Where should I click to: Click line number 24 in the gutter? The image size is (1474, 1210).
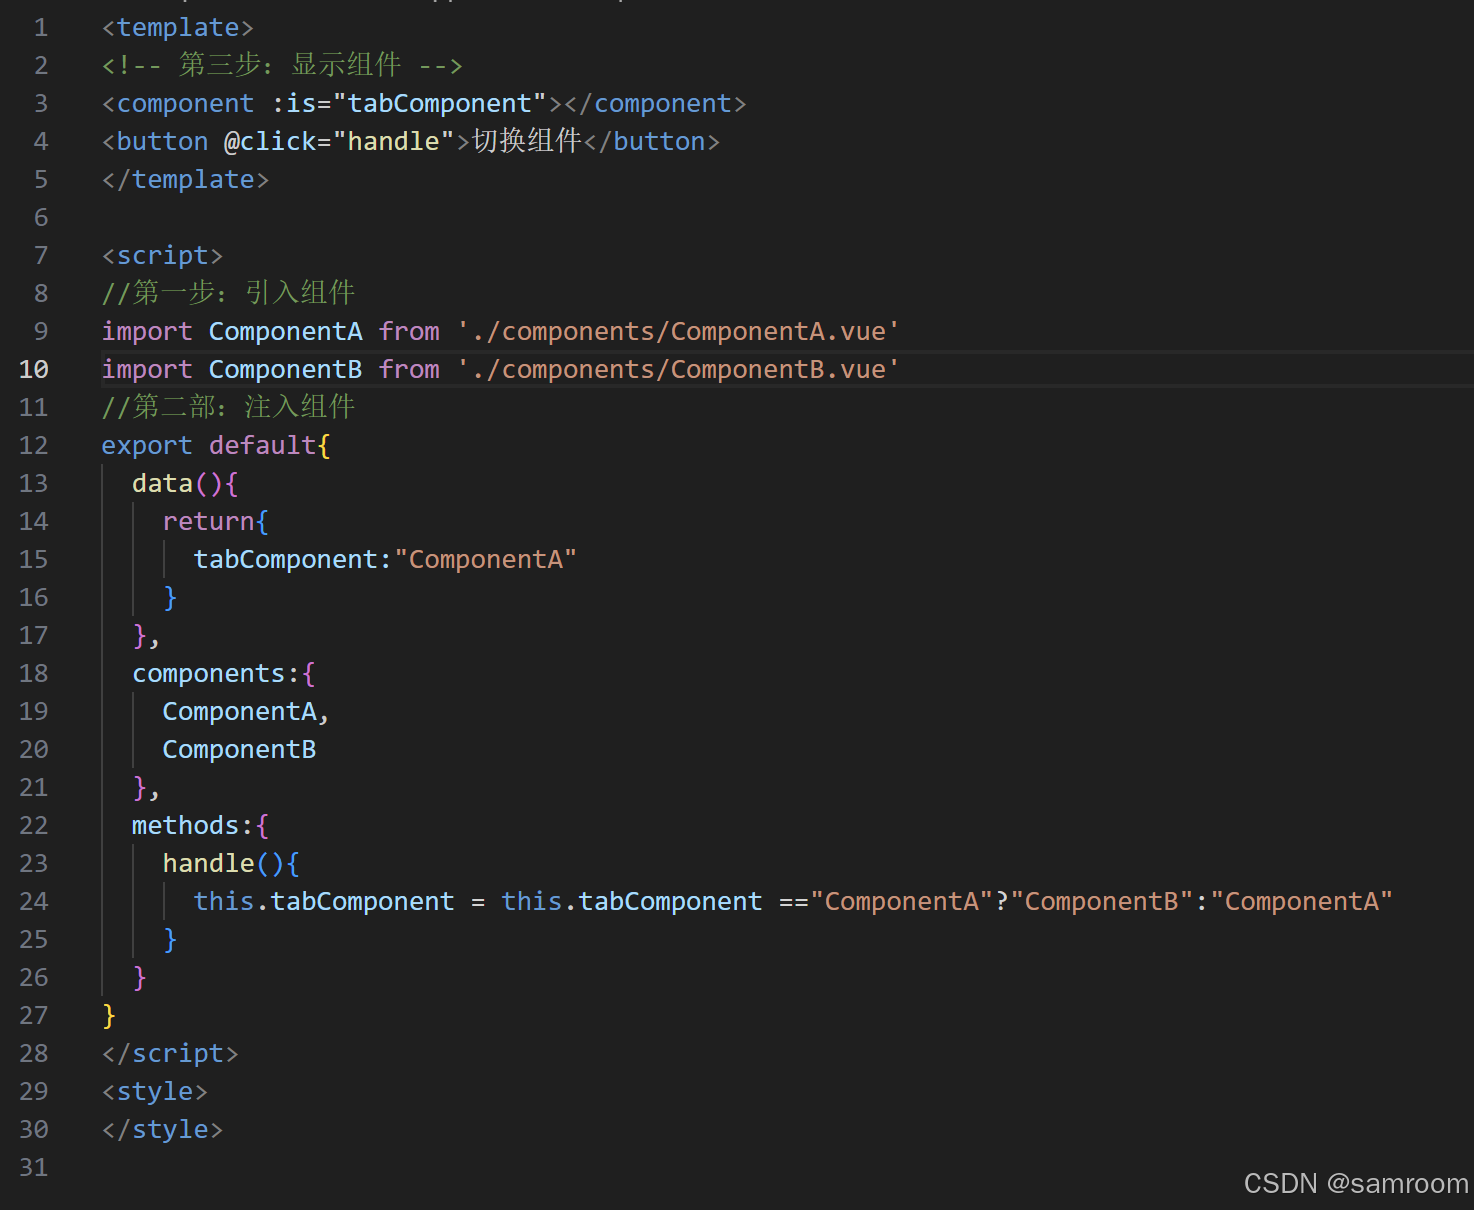[33, 902]
